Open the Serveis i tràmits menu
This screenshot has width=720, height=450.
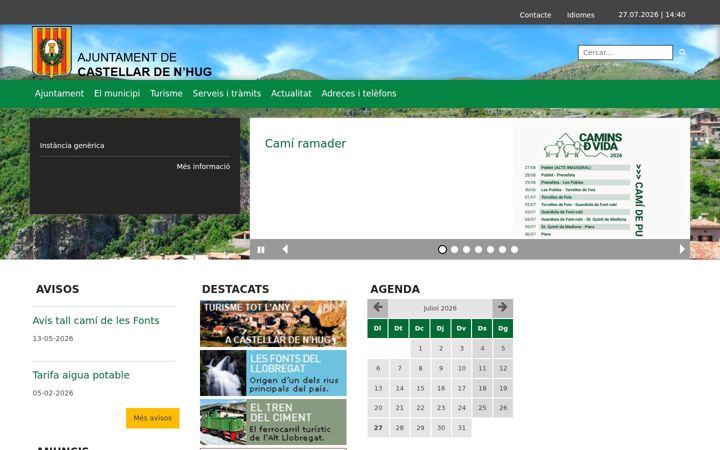(227, 93)
